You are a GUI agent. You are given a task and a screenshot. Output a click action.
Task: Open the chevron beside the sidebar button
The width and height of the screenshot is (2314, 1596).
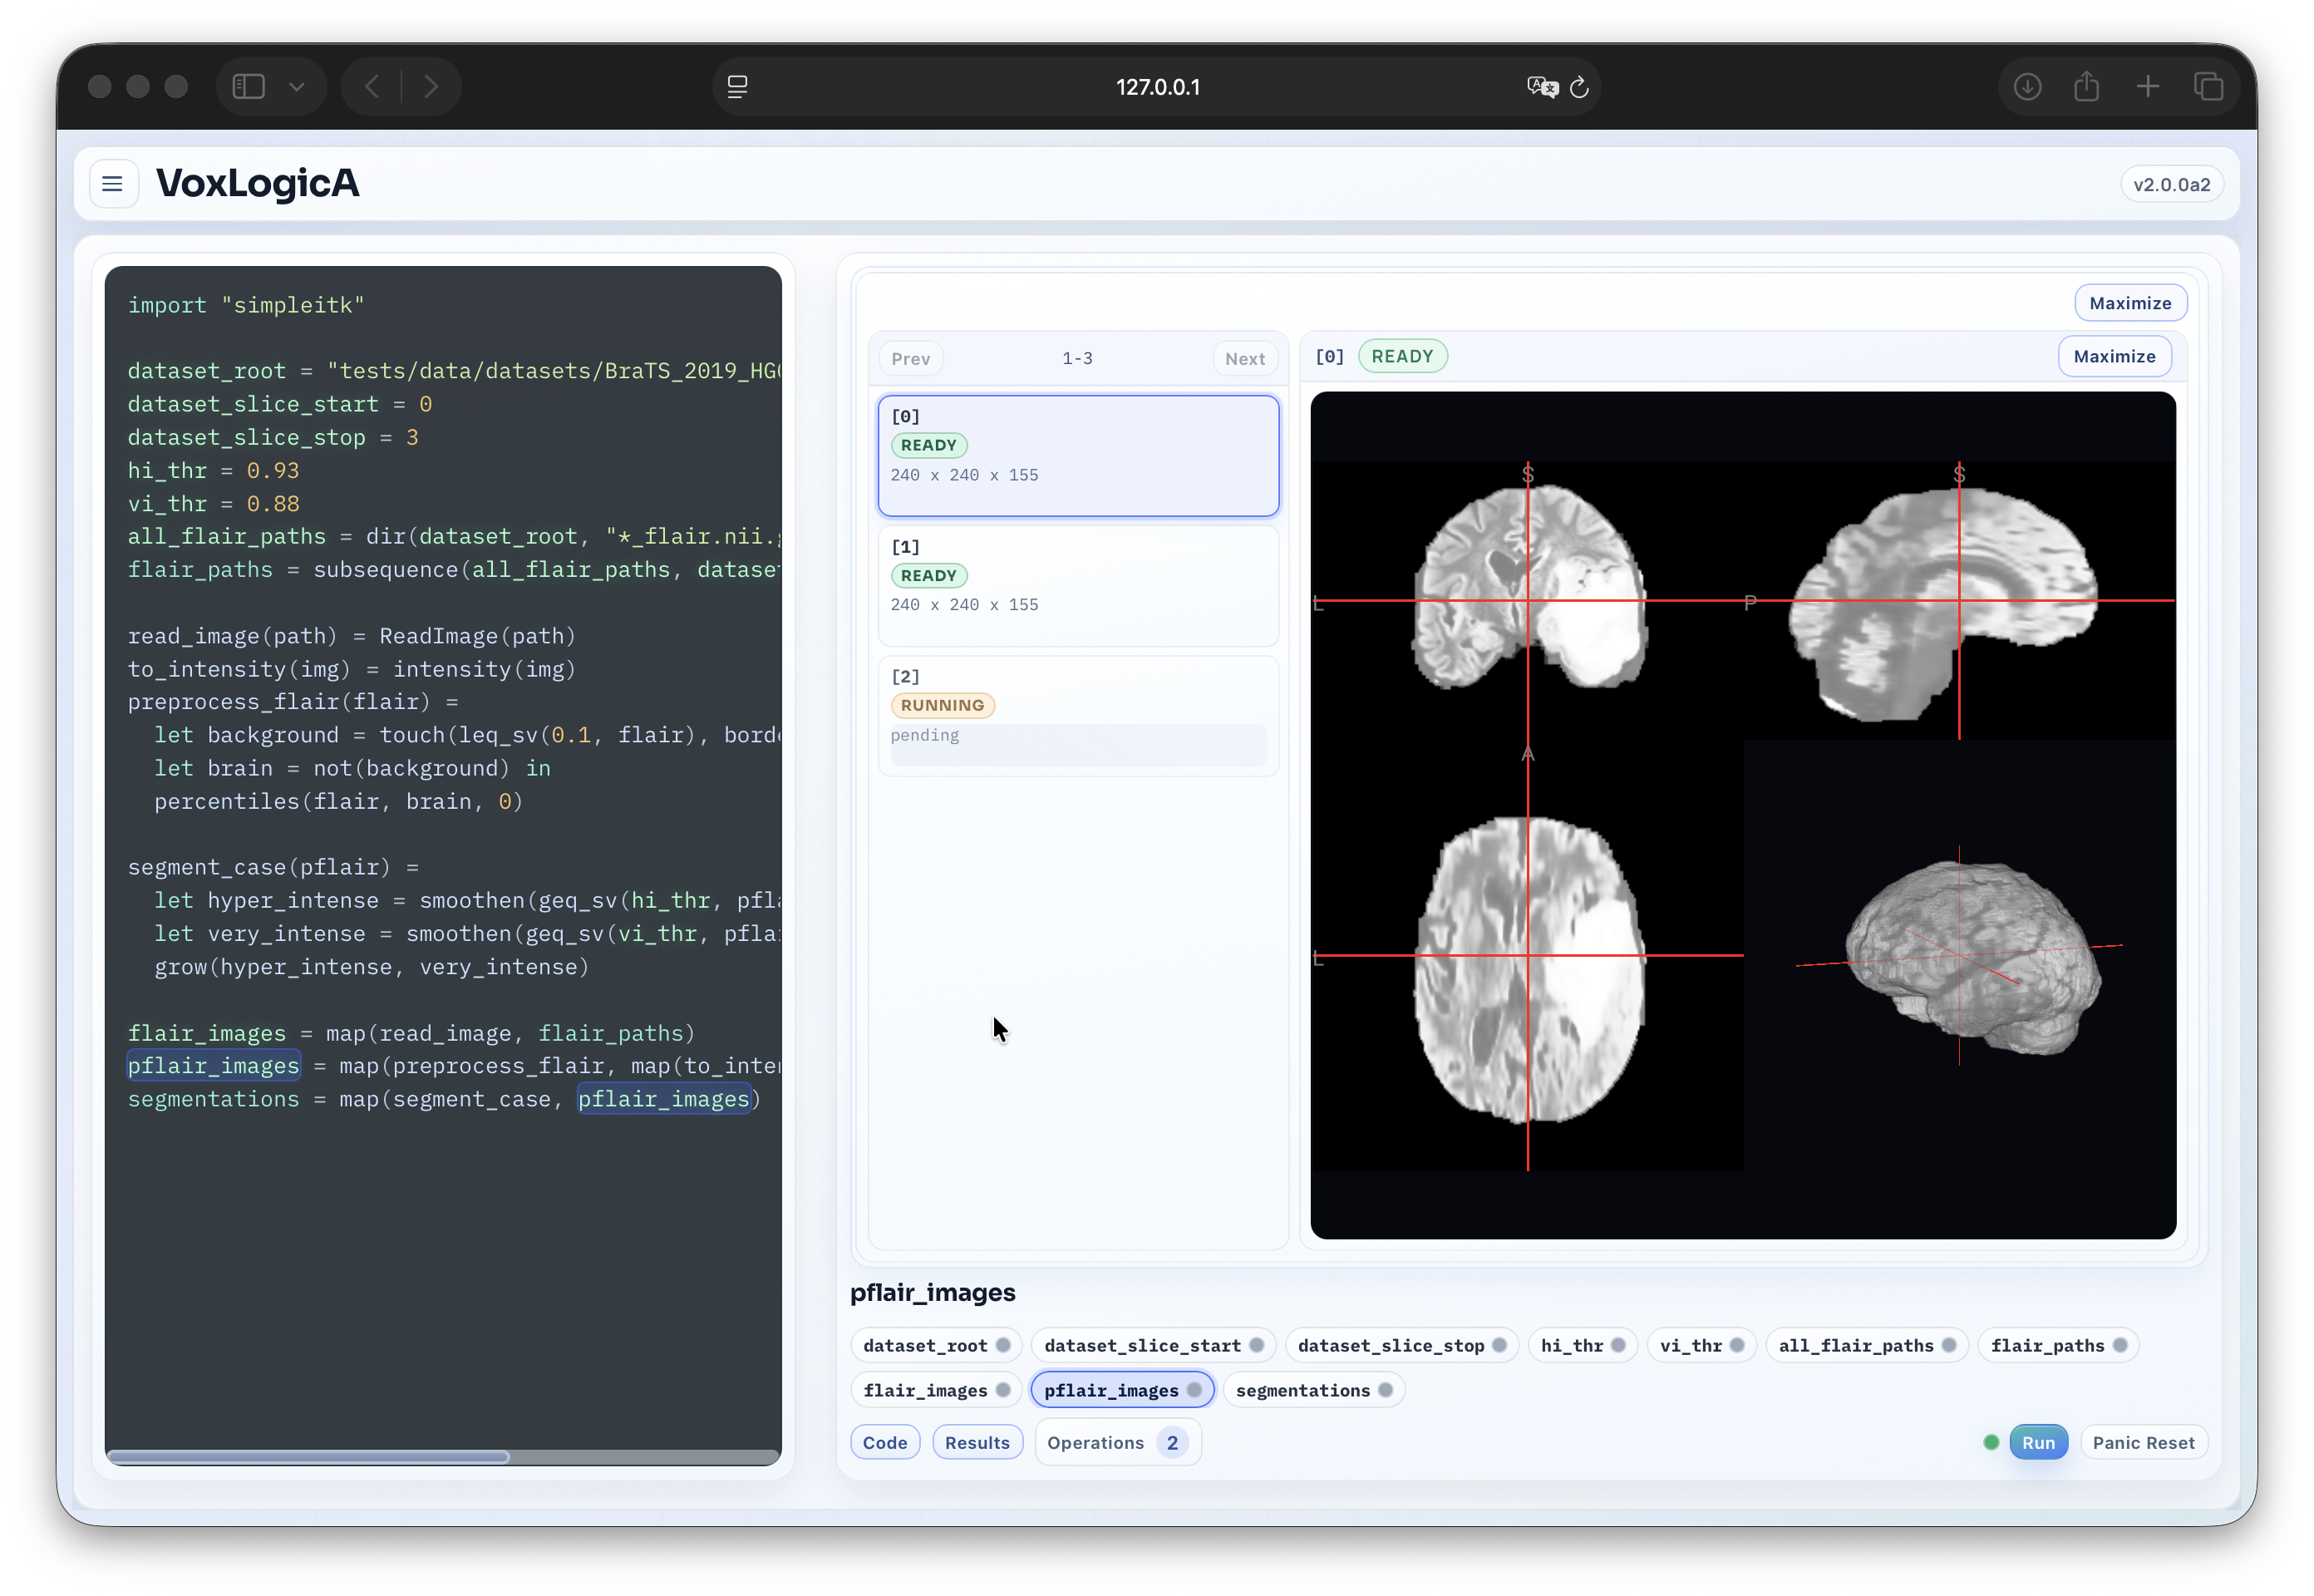click(297, 86)
